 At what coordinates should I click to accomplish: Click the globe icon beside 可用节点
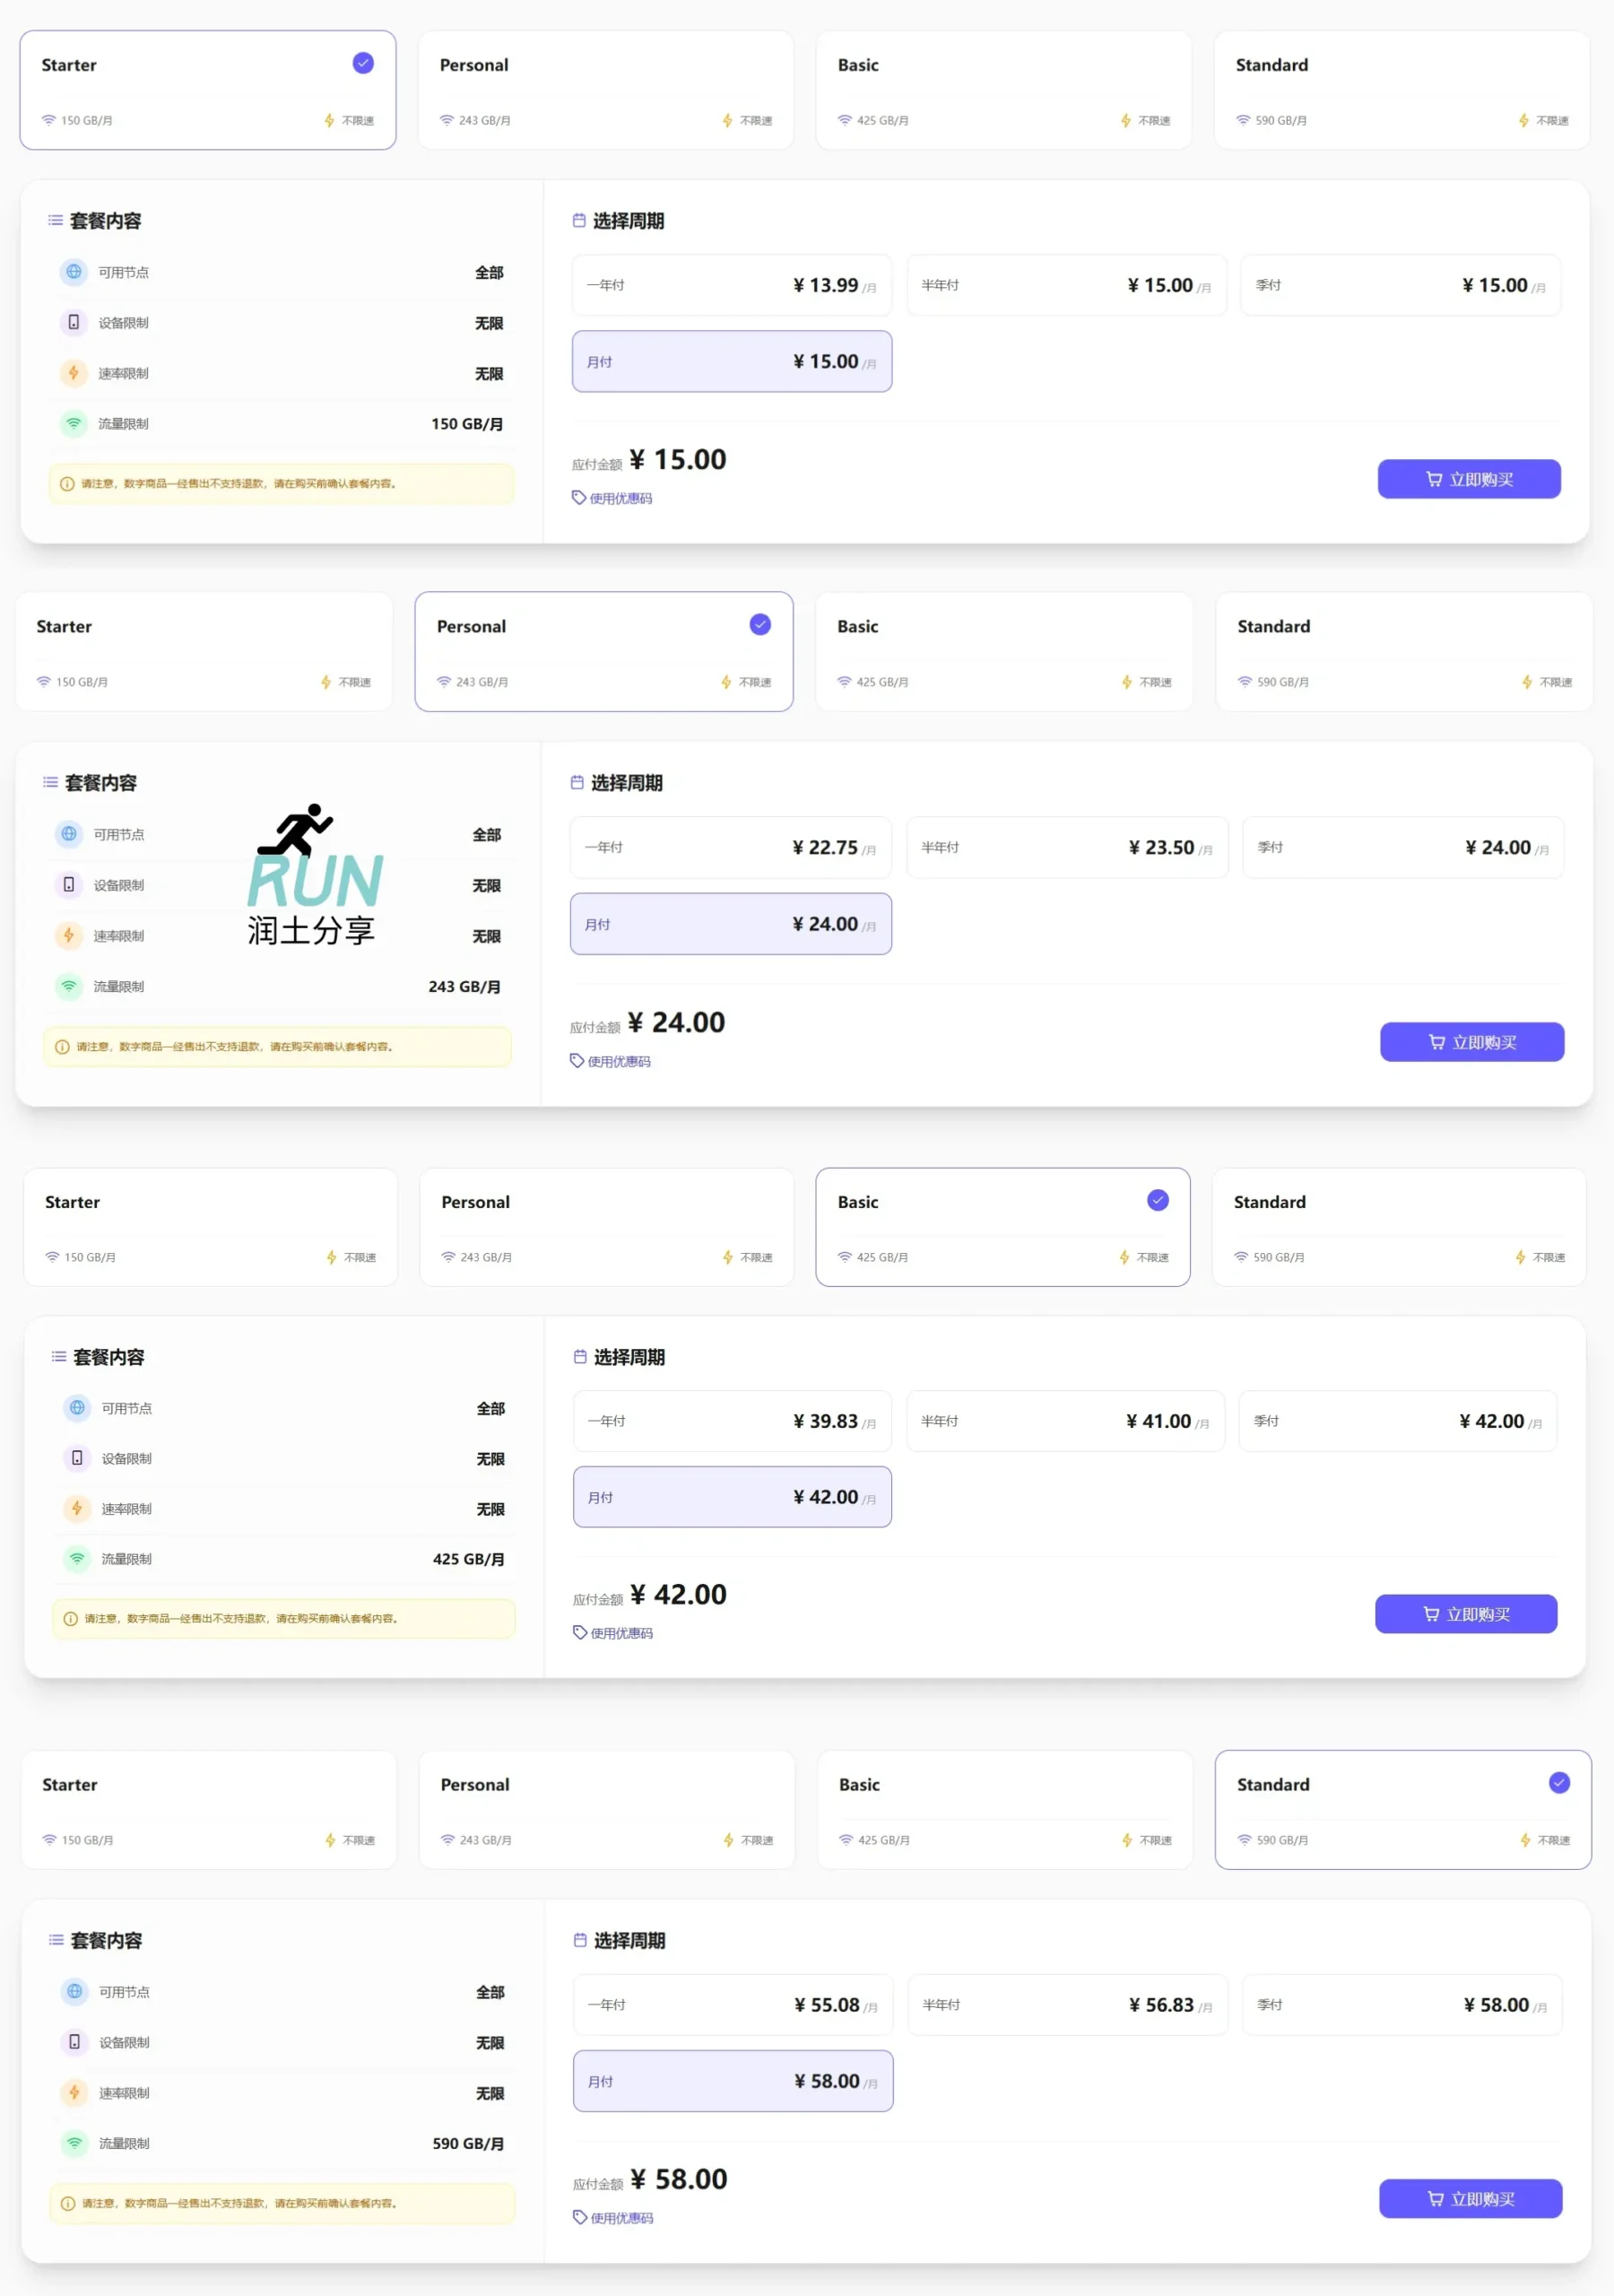point(73,272)
